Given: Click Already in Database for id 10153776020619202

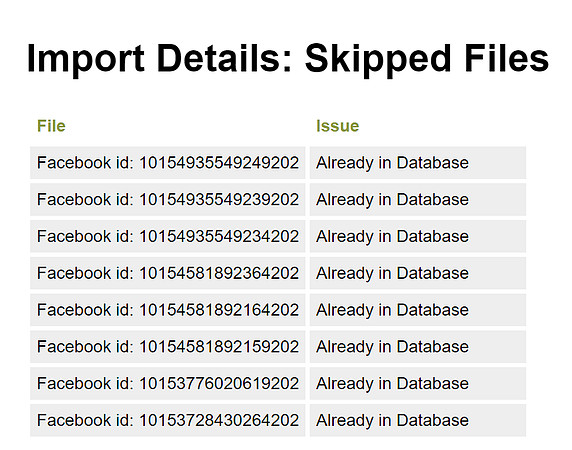Looking at the screenshot, I should (418, 384).
